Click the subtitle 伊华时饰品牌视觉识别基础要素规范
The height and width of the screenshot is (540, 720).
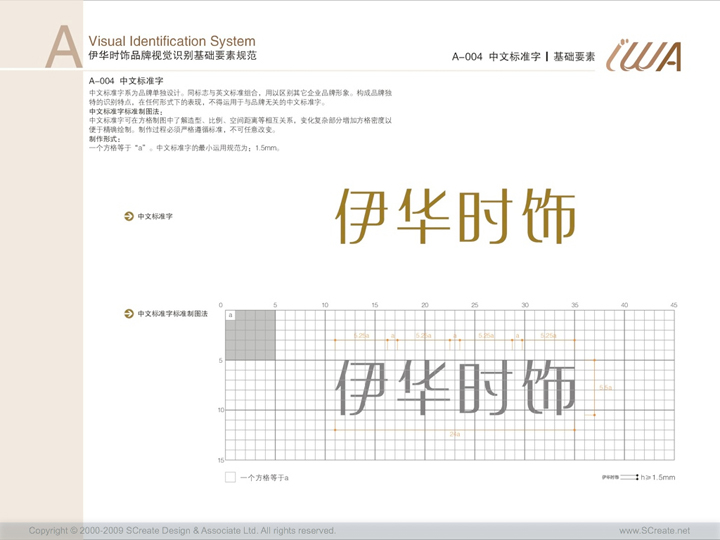(172, 56)
